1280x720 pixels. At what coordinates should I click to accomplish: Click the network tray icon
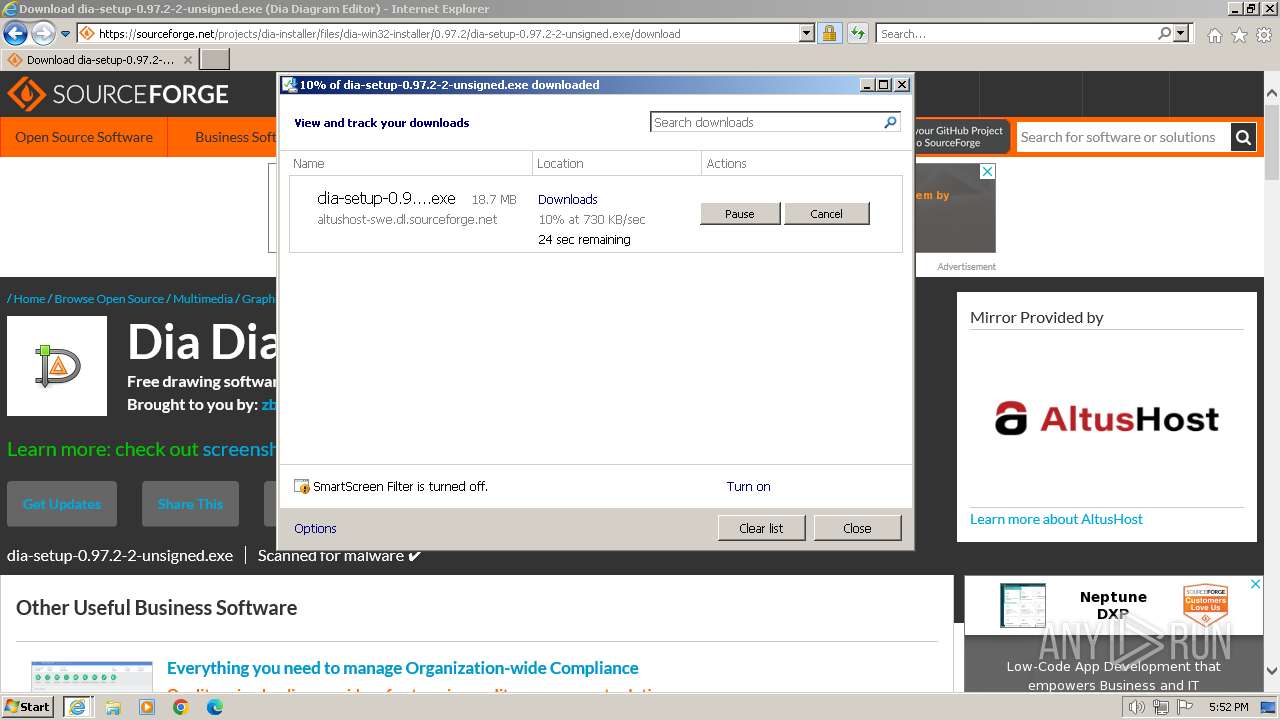coord(1160,707)
